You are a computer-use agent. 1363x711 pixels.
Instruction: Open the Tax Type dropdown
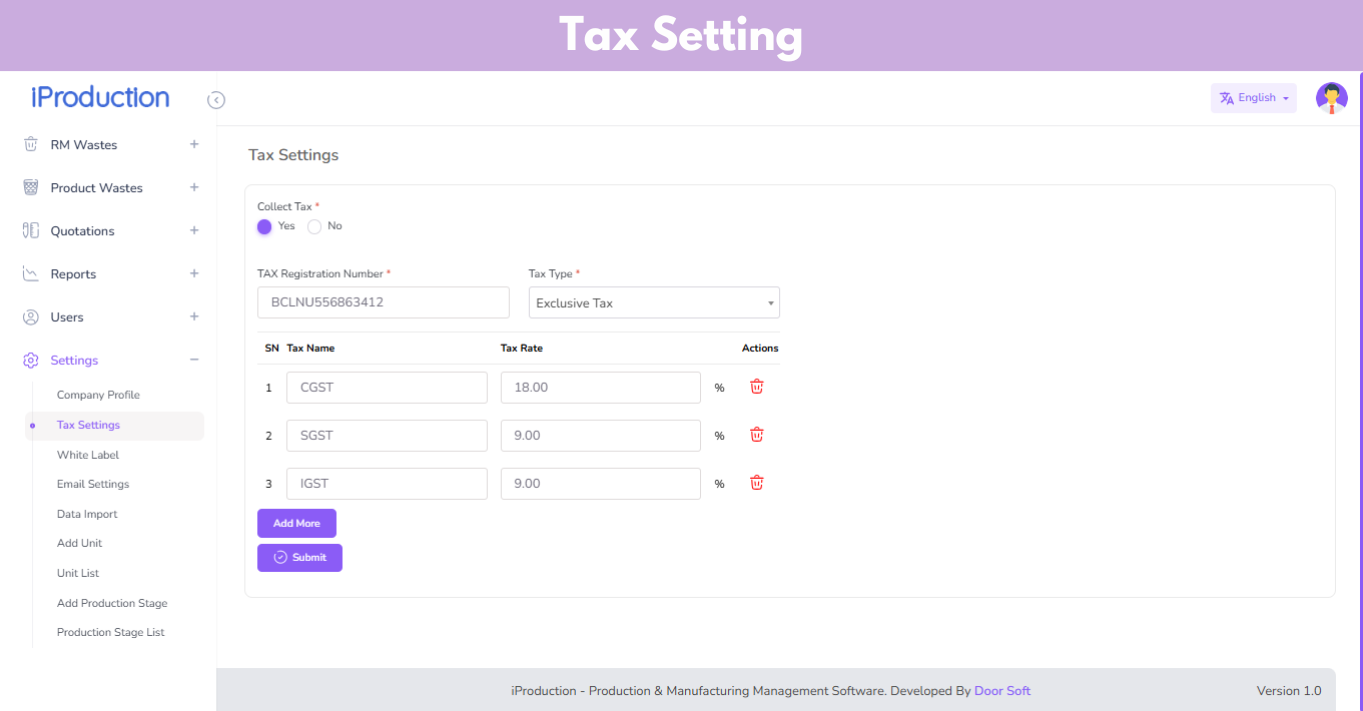click(654, 303)
